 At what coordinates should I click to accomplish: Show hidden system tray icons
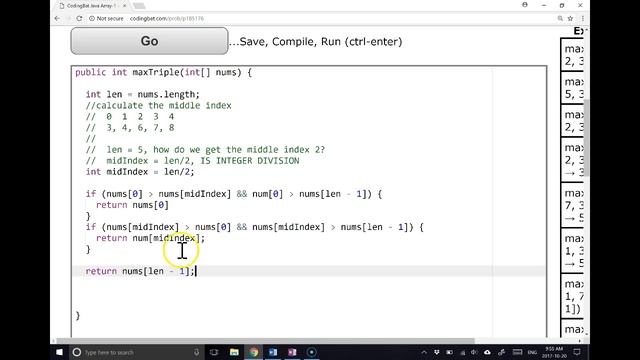click(x=424, y=352)
